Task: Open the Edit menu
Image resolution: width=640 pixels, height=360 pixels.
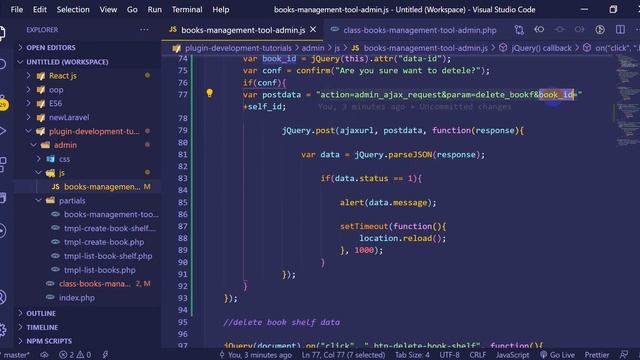Action: tap(40, 9)
